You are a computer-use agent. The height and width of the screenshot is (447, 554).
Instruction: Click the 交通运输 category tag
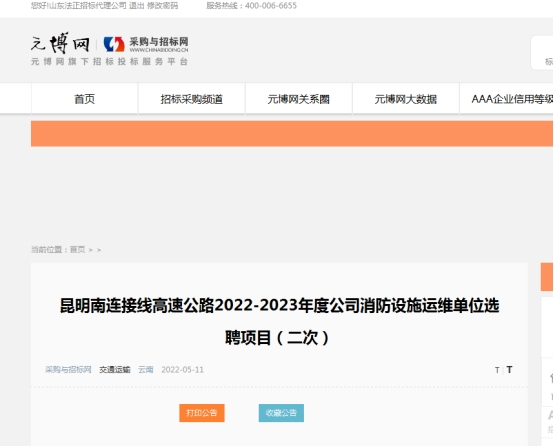(x=115, y=370)
